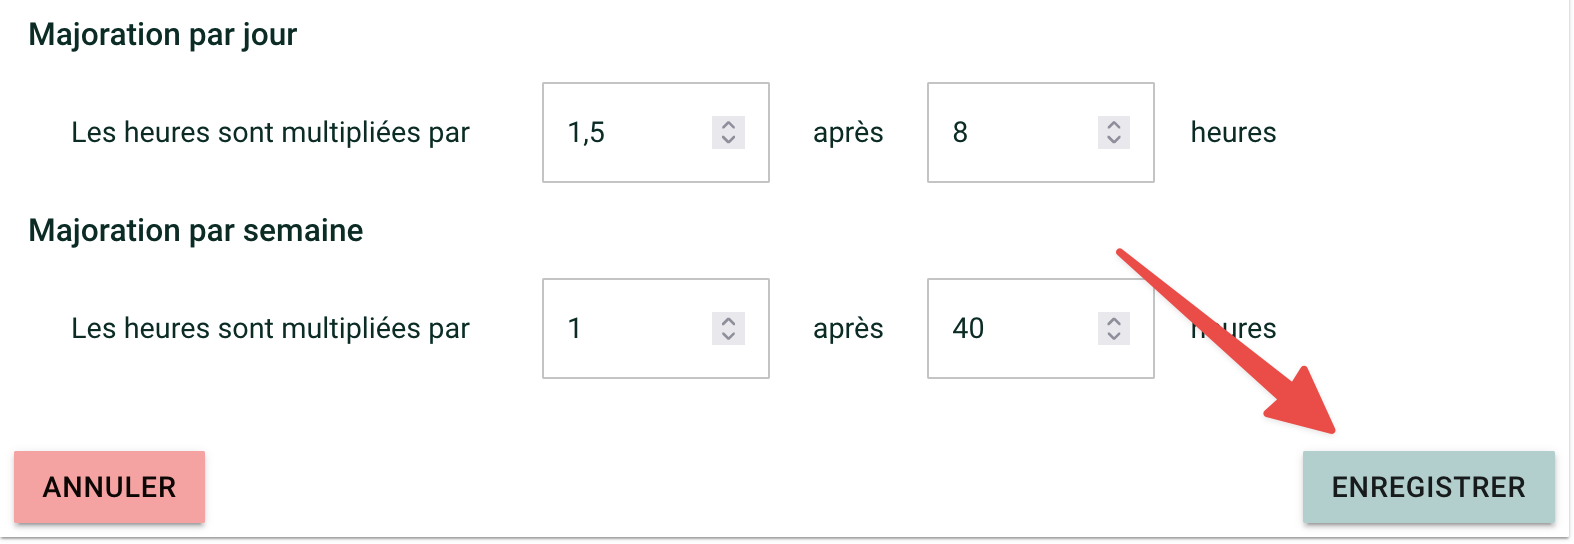Image resolution: width=1574 pixels, height=544 pixels.
Task: Click the "heures" label after the 8 field
Action: point(1233,132)
